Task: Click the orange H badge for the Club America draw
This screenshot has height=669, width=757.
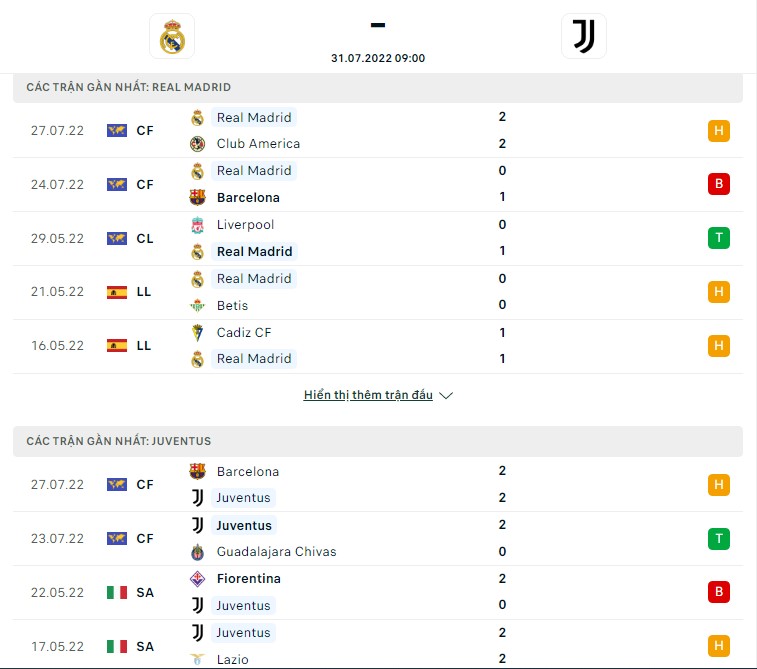Action: [719, 131]
